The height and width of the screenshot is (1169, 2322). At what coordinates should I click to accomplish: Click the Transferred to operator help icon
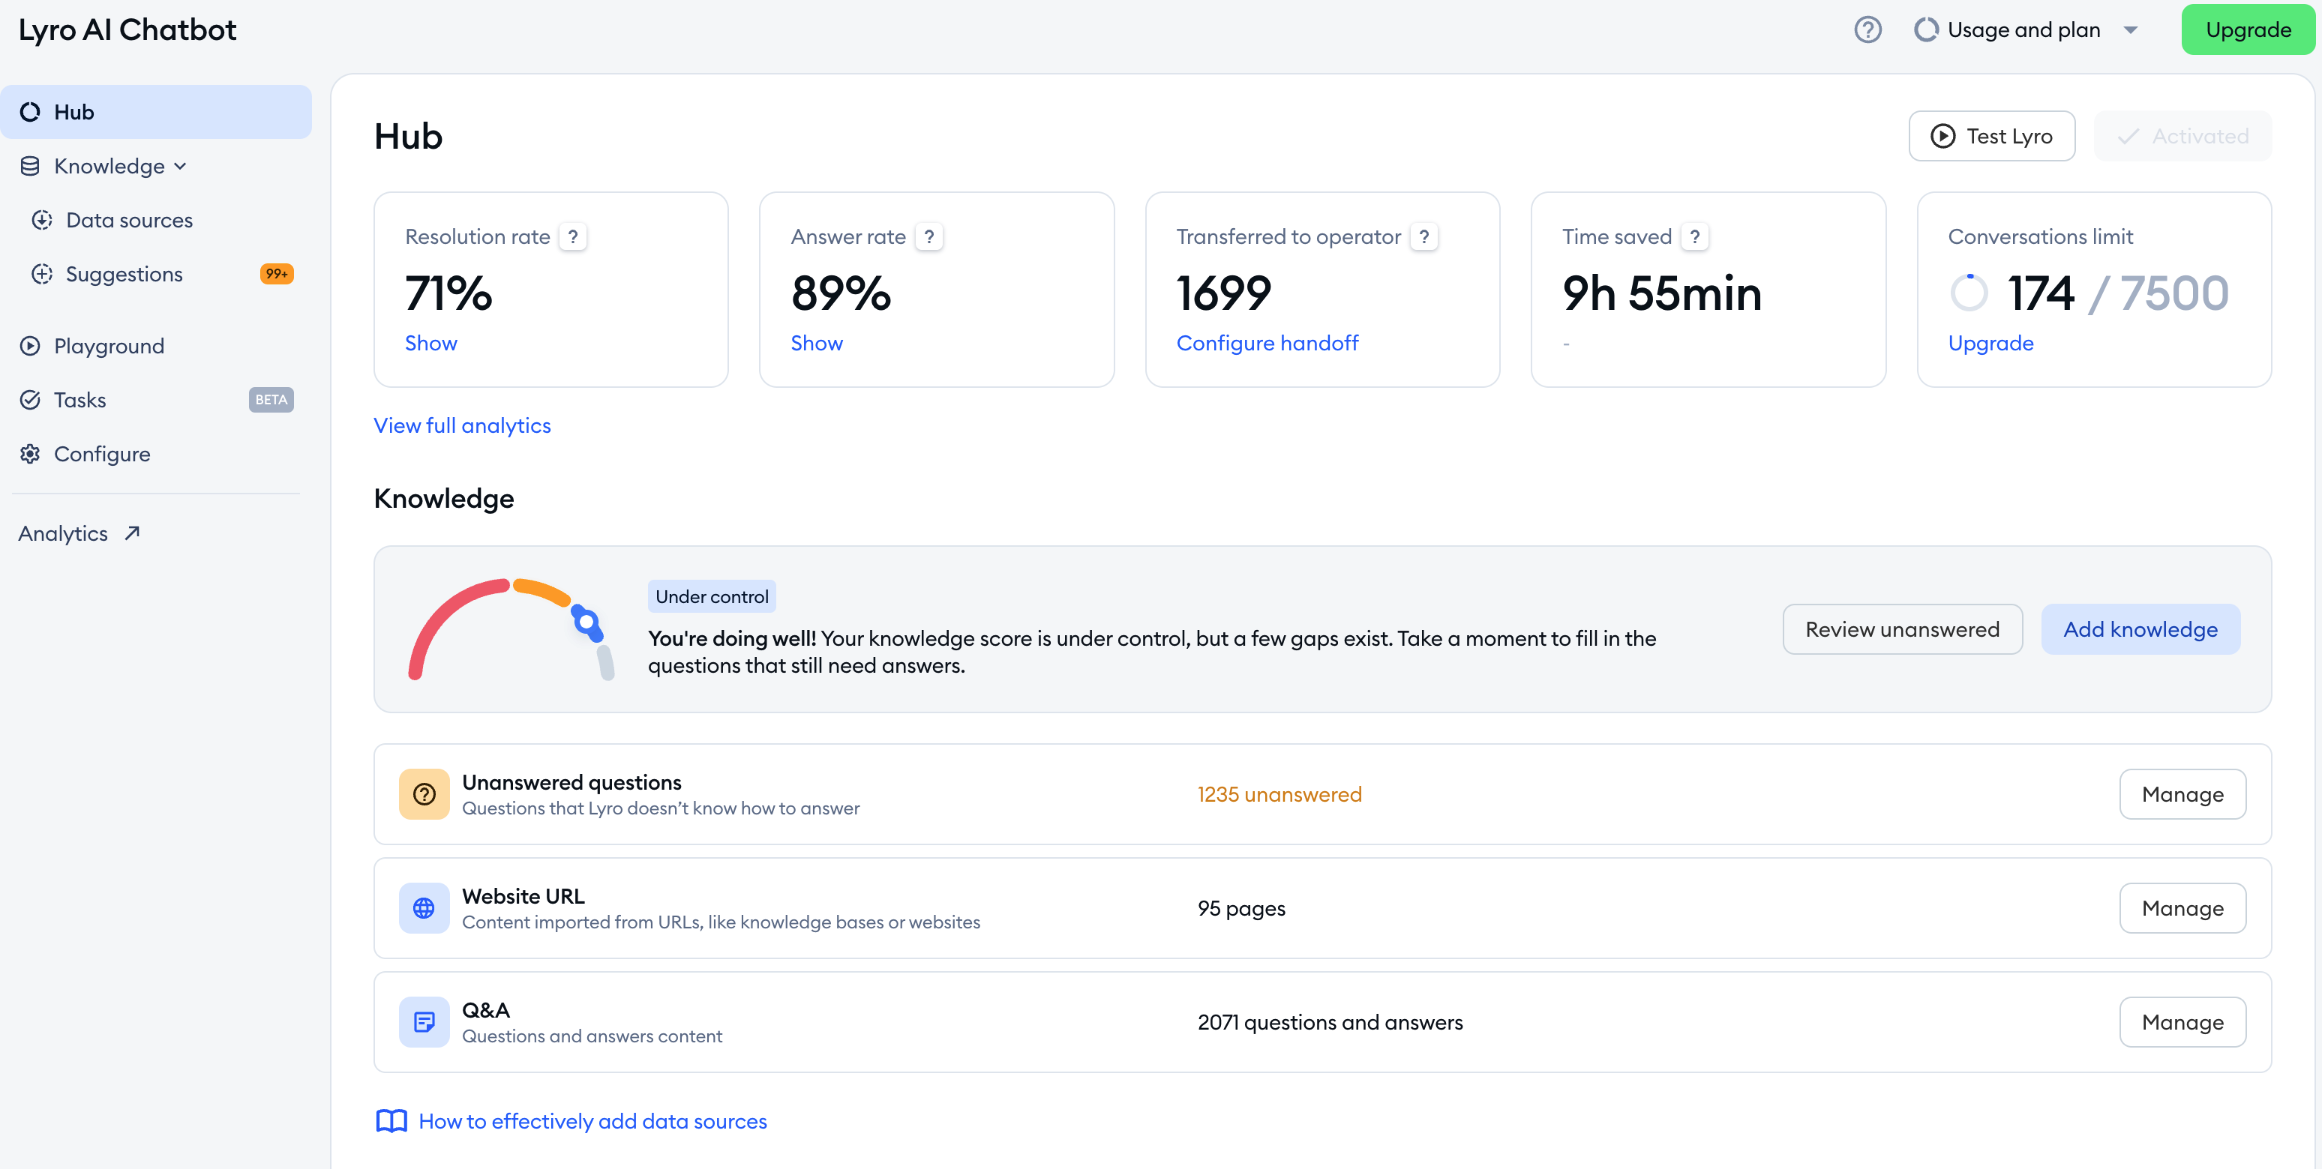click(1424, 237)
